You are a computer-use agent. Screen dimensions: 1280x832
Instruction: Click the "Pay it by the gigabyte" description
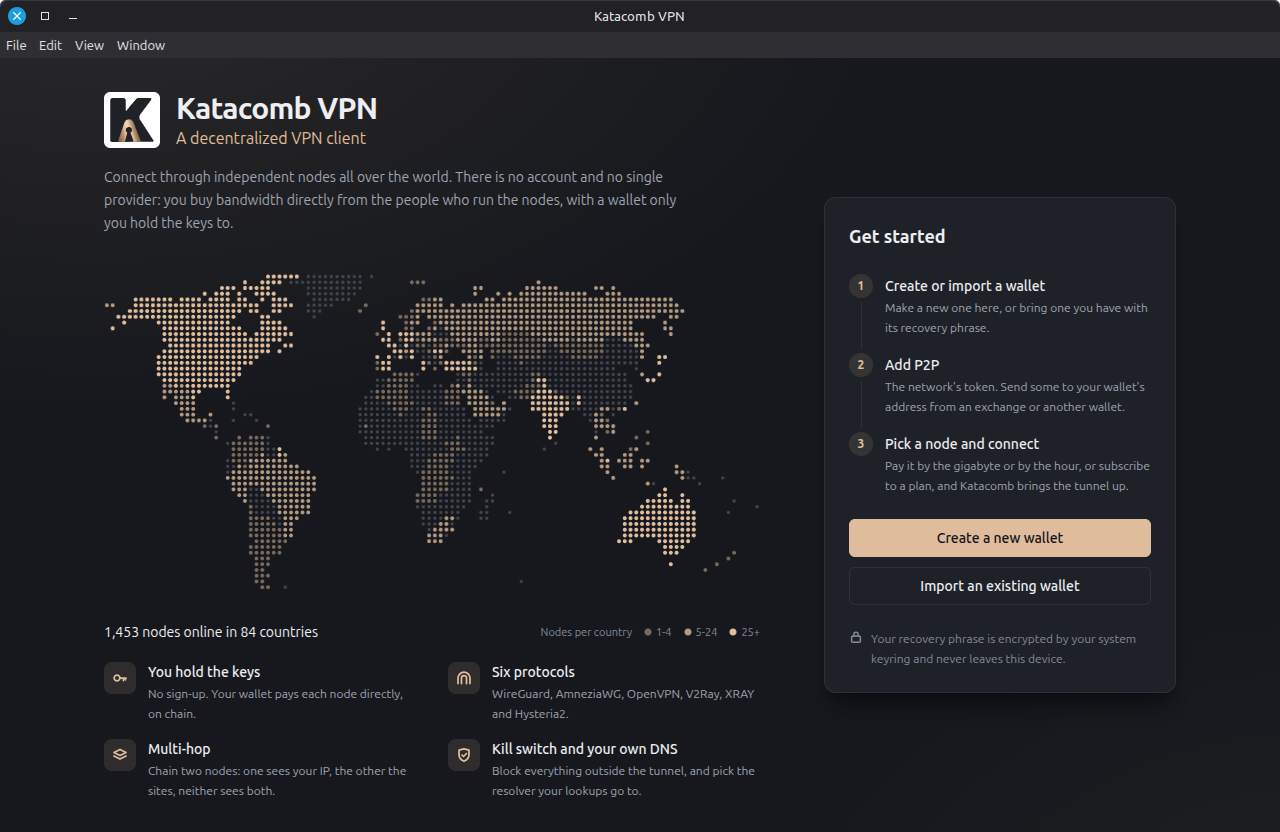[1017, 476]
